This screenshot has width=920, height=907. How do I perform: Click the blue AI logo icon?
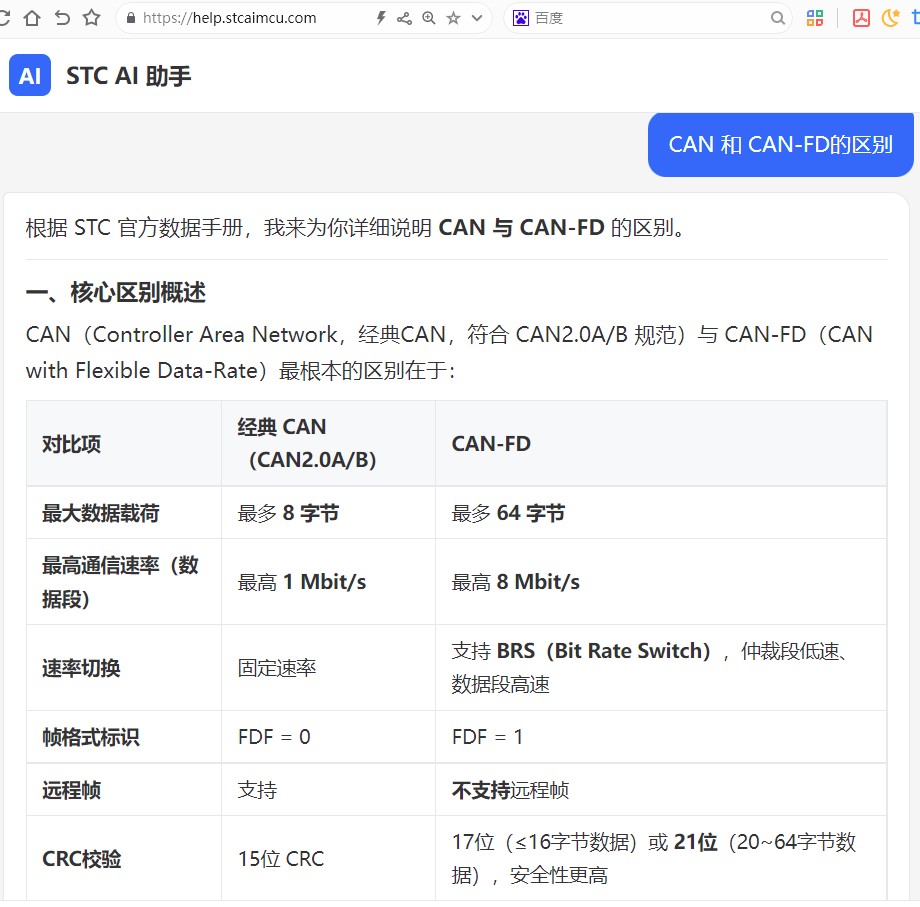(30, 75)
